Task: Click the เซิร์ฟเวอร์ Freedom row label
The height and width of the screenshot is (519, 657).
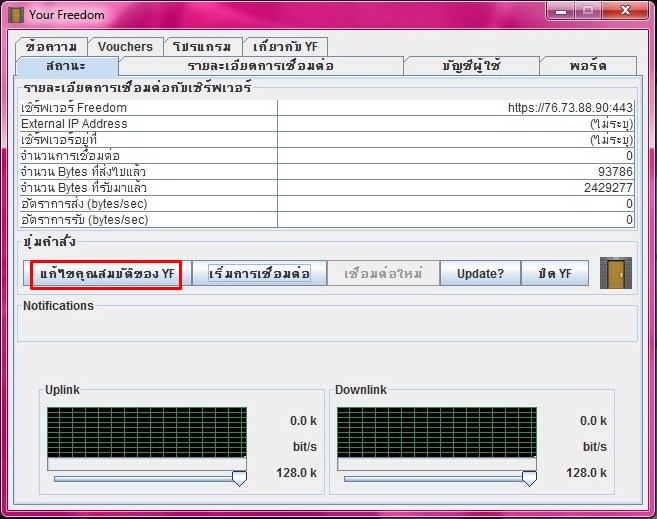Action: pos(74,108)
